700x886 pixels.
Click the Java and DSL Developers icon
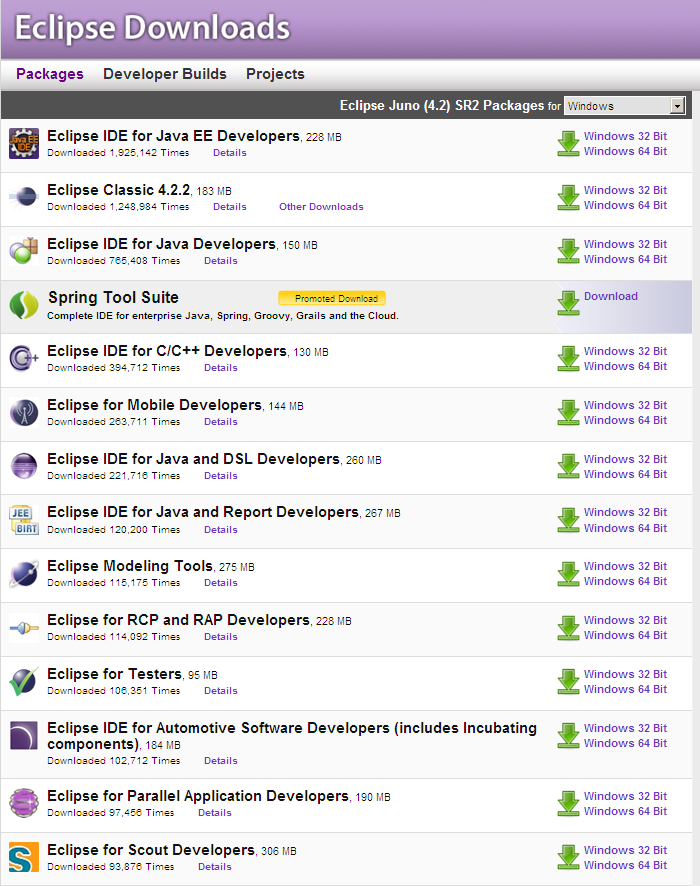[24, 466]
